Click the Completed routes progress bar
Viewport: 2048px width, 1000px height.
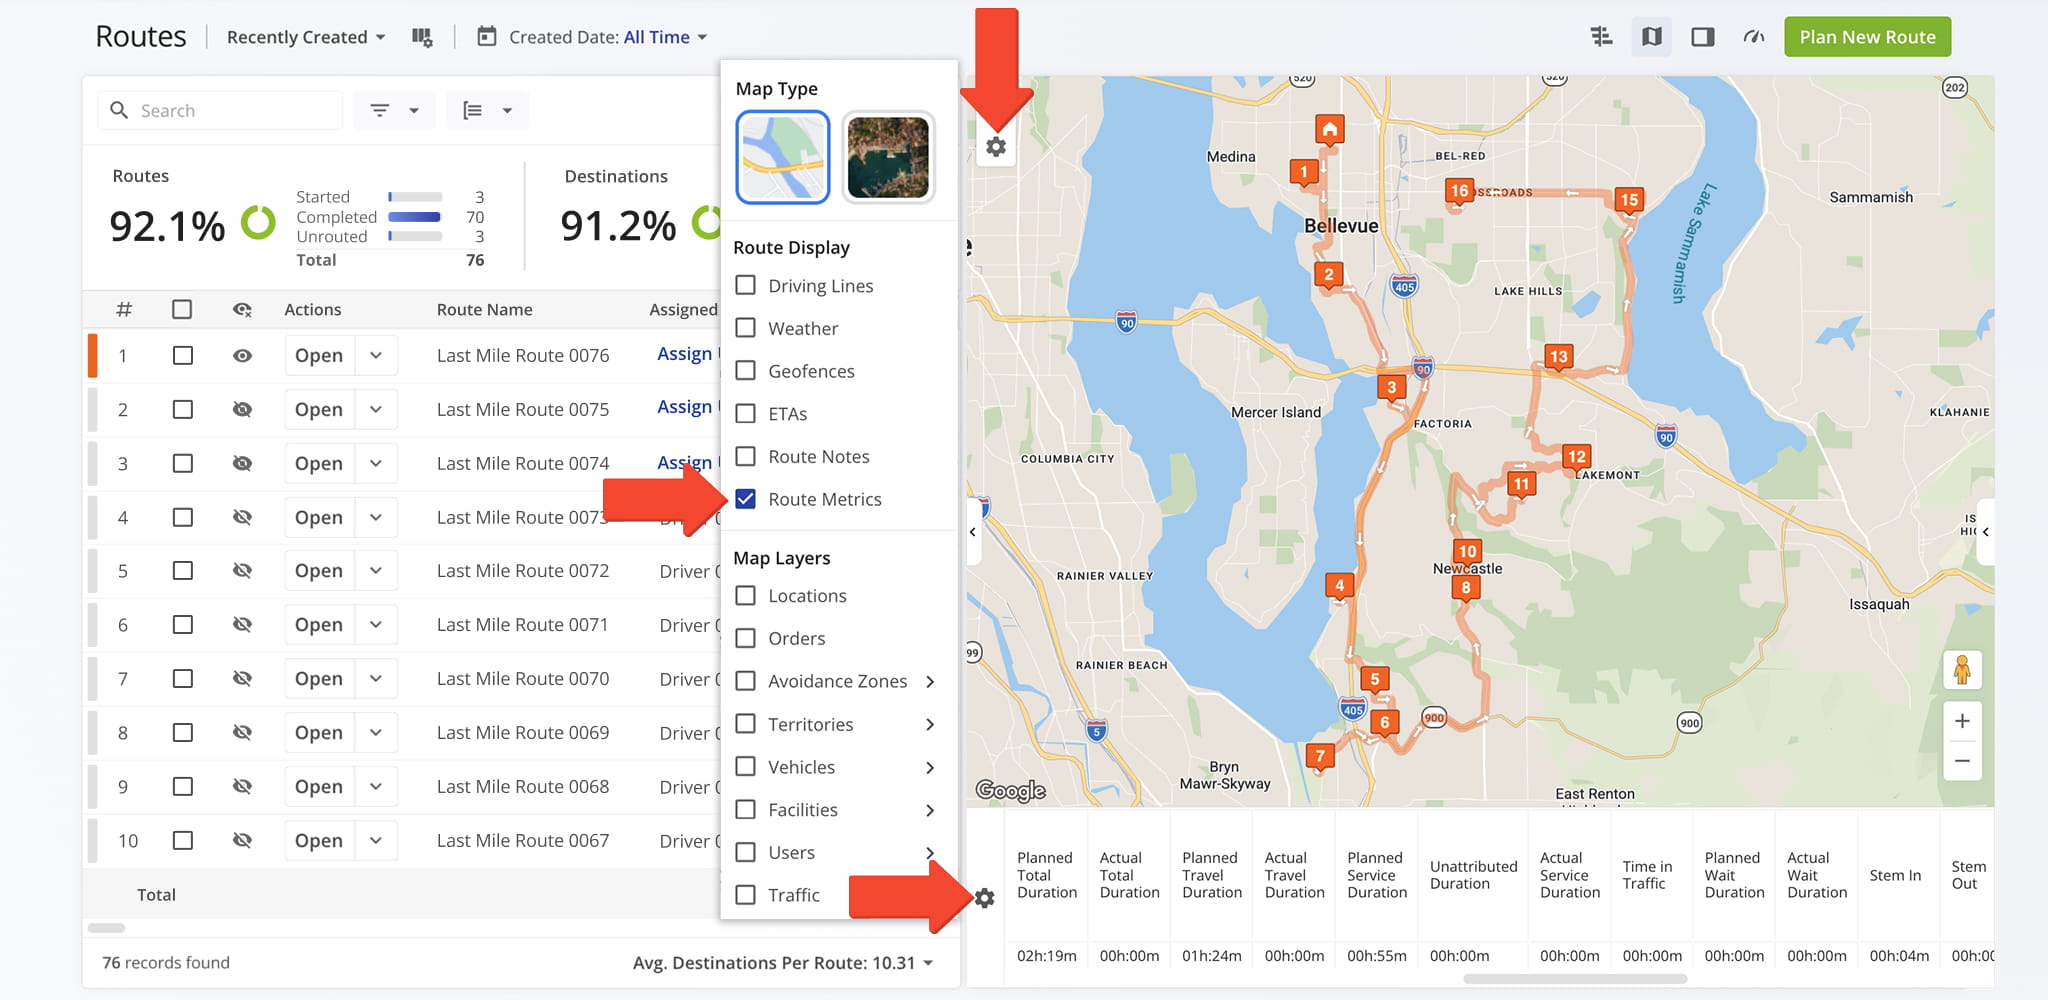coord(415,217)
